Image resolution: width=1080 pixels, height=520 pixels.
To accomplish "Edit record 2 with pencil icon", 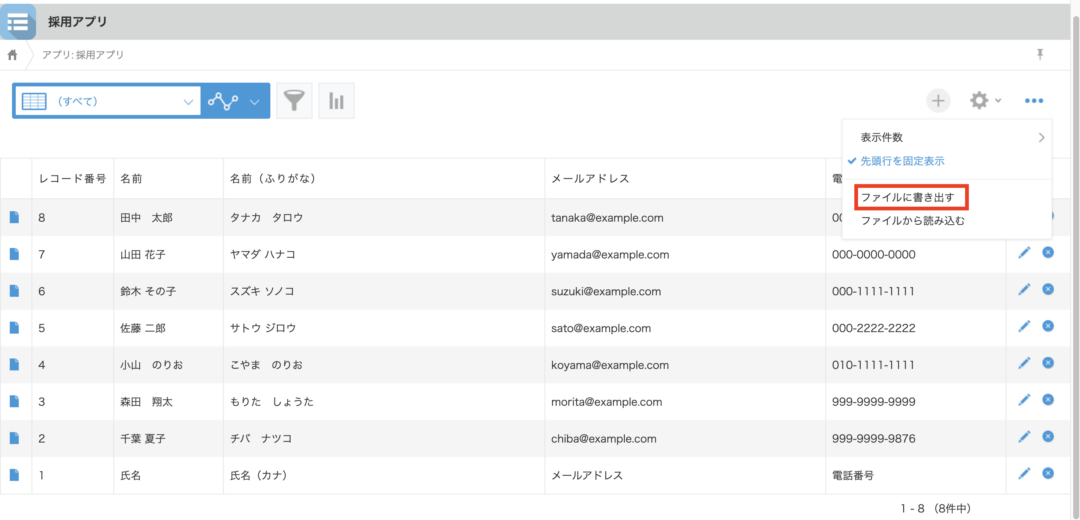I will pyautogui.click(x=1024, y=437).
